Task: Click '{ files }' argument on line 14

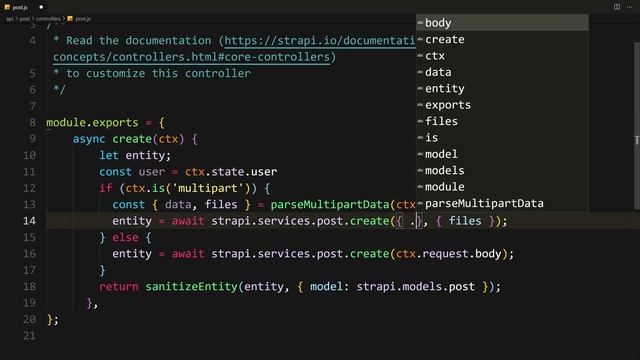Action: [465, 221]
